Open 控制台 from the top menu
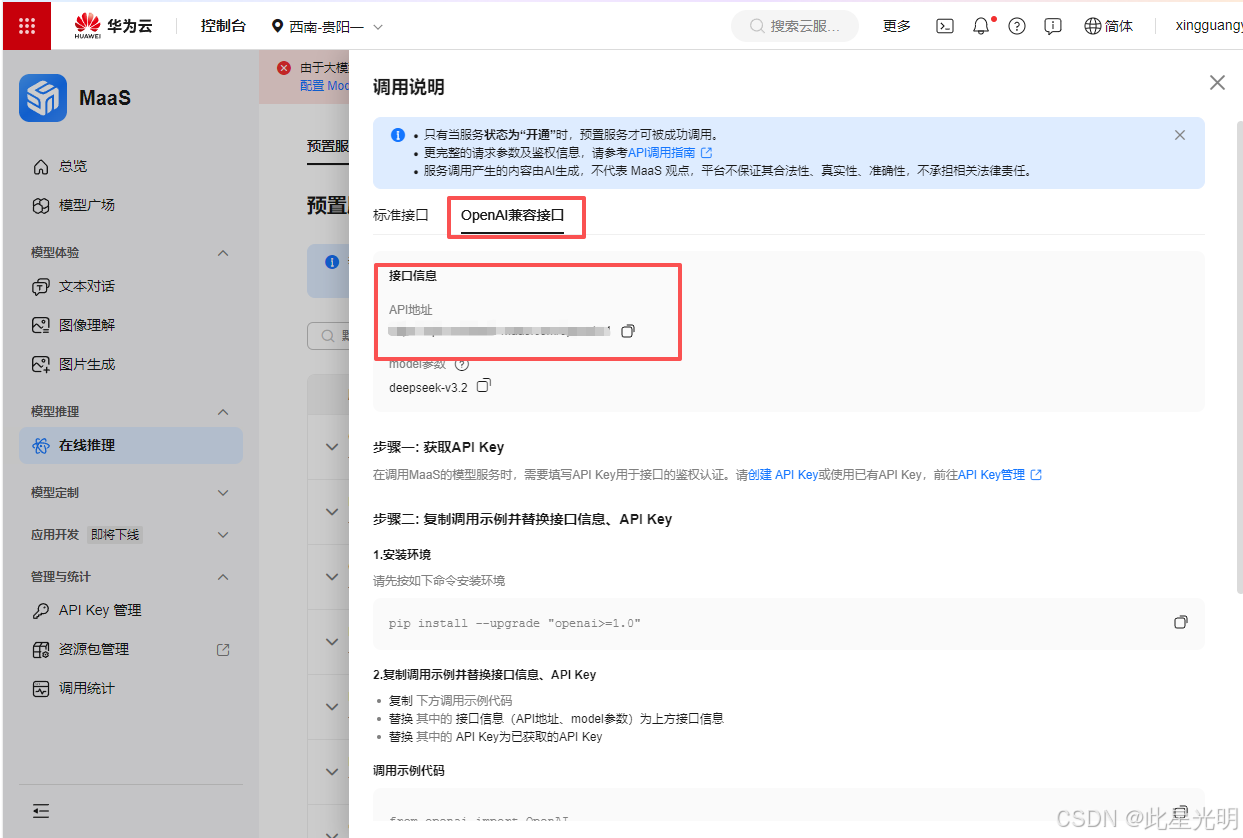The height and width of the screenshot is (838, 1243). point(223,26)
